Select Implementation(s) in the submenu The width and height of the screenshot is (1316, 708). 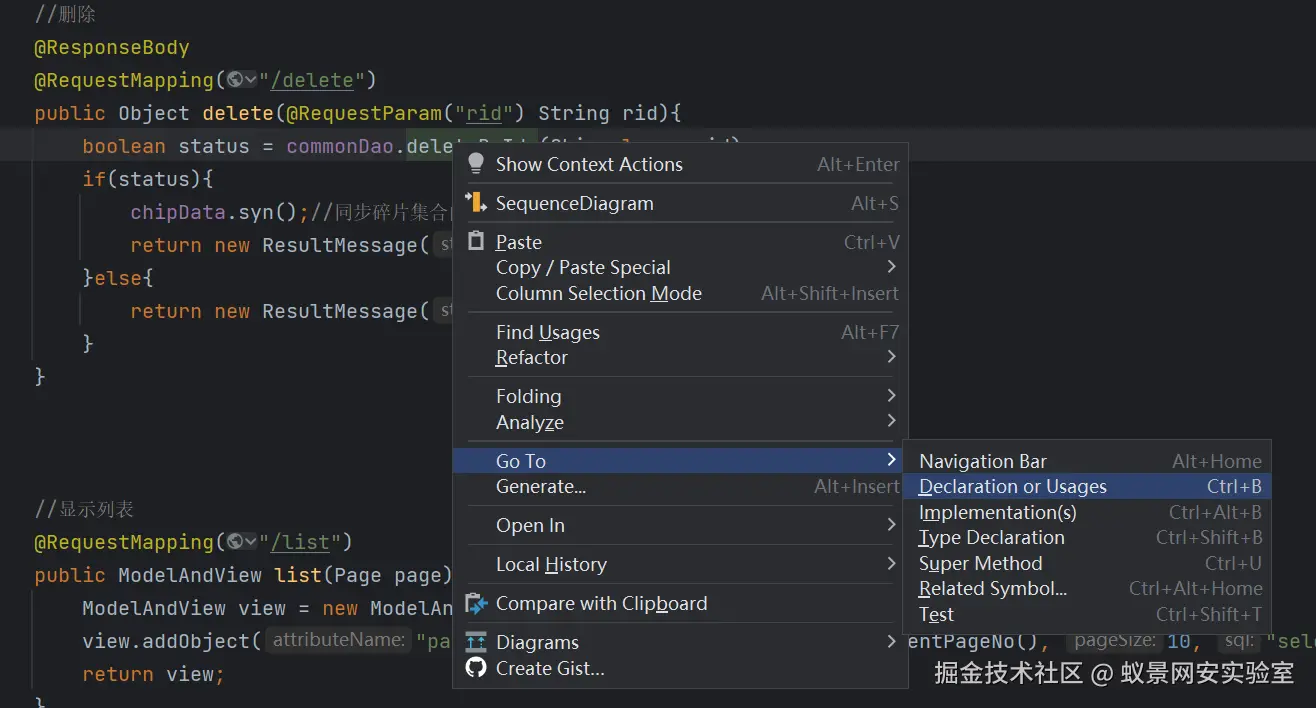[x=997, y=512]
